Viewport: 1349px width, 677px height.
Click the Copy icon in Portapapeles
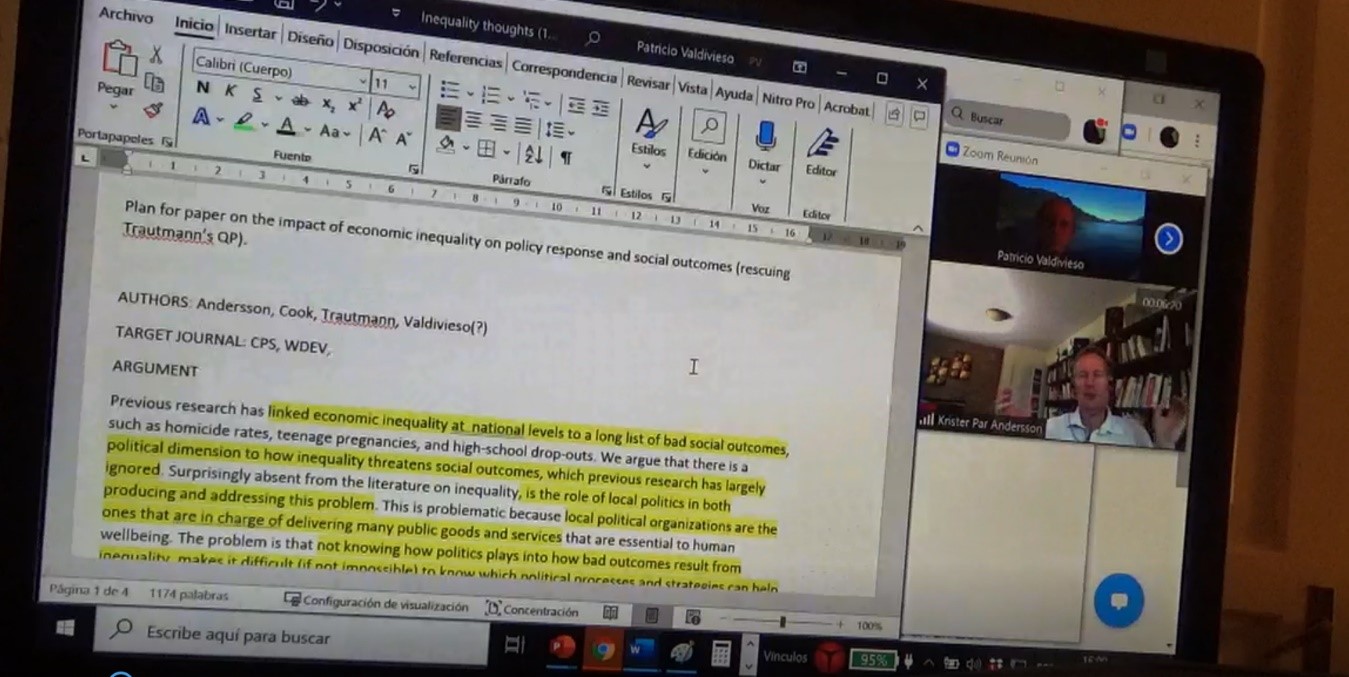click(x=154, y=82)
